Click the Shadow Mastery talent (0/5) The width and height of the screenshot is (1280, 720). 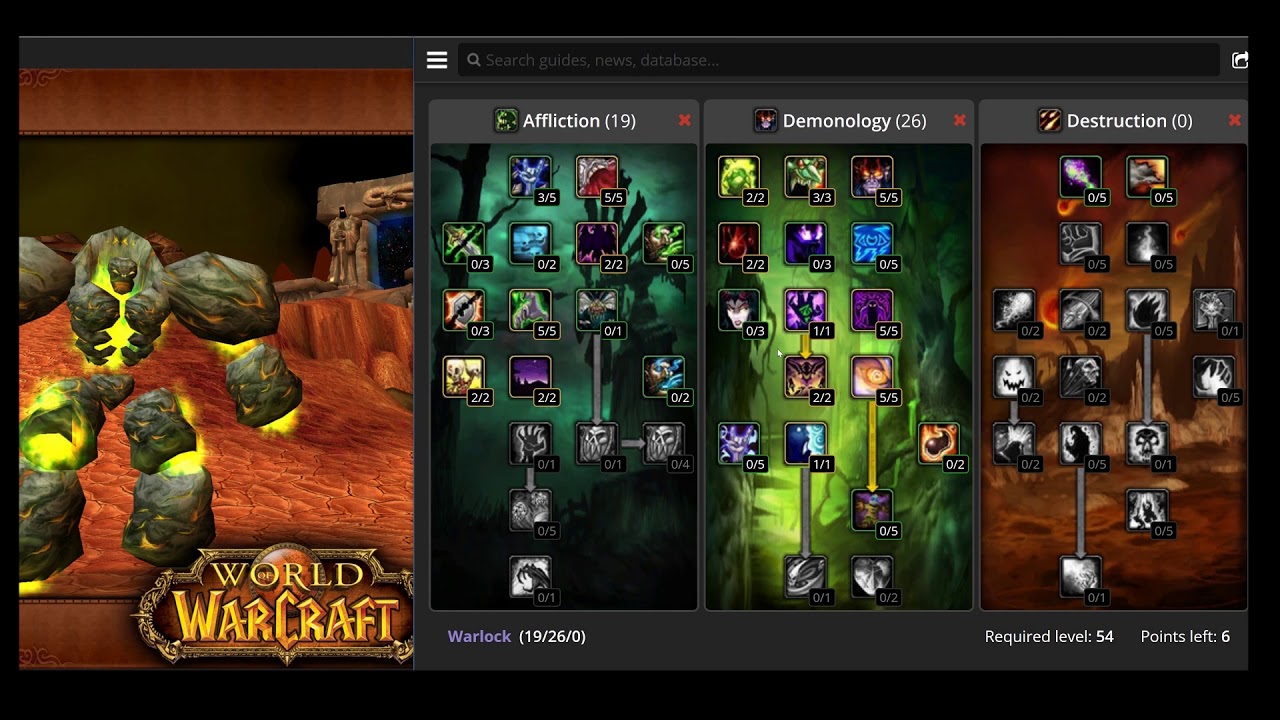[x=530, y=510]
